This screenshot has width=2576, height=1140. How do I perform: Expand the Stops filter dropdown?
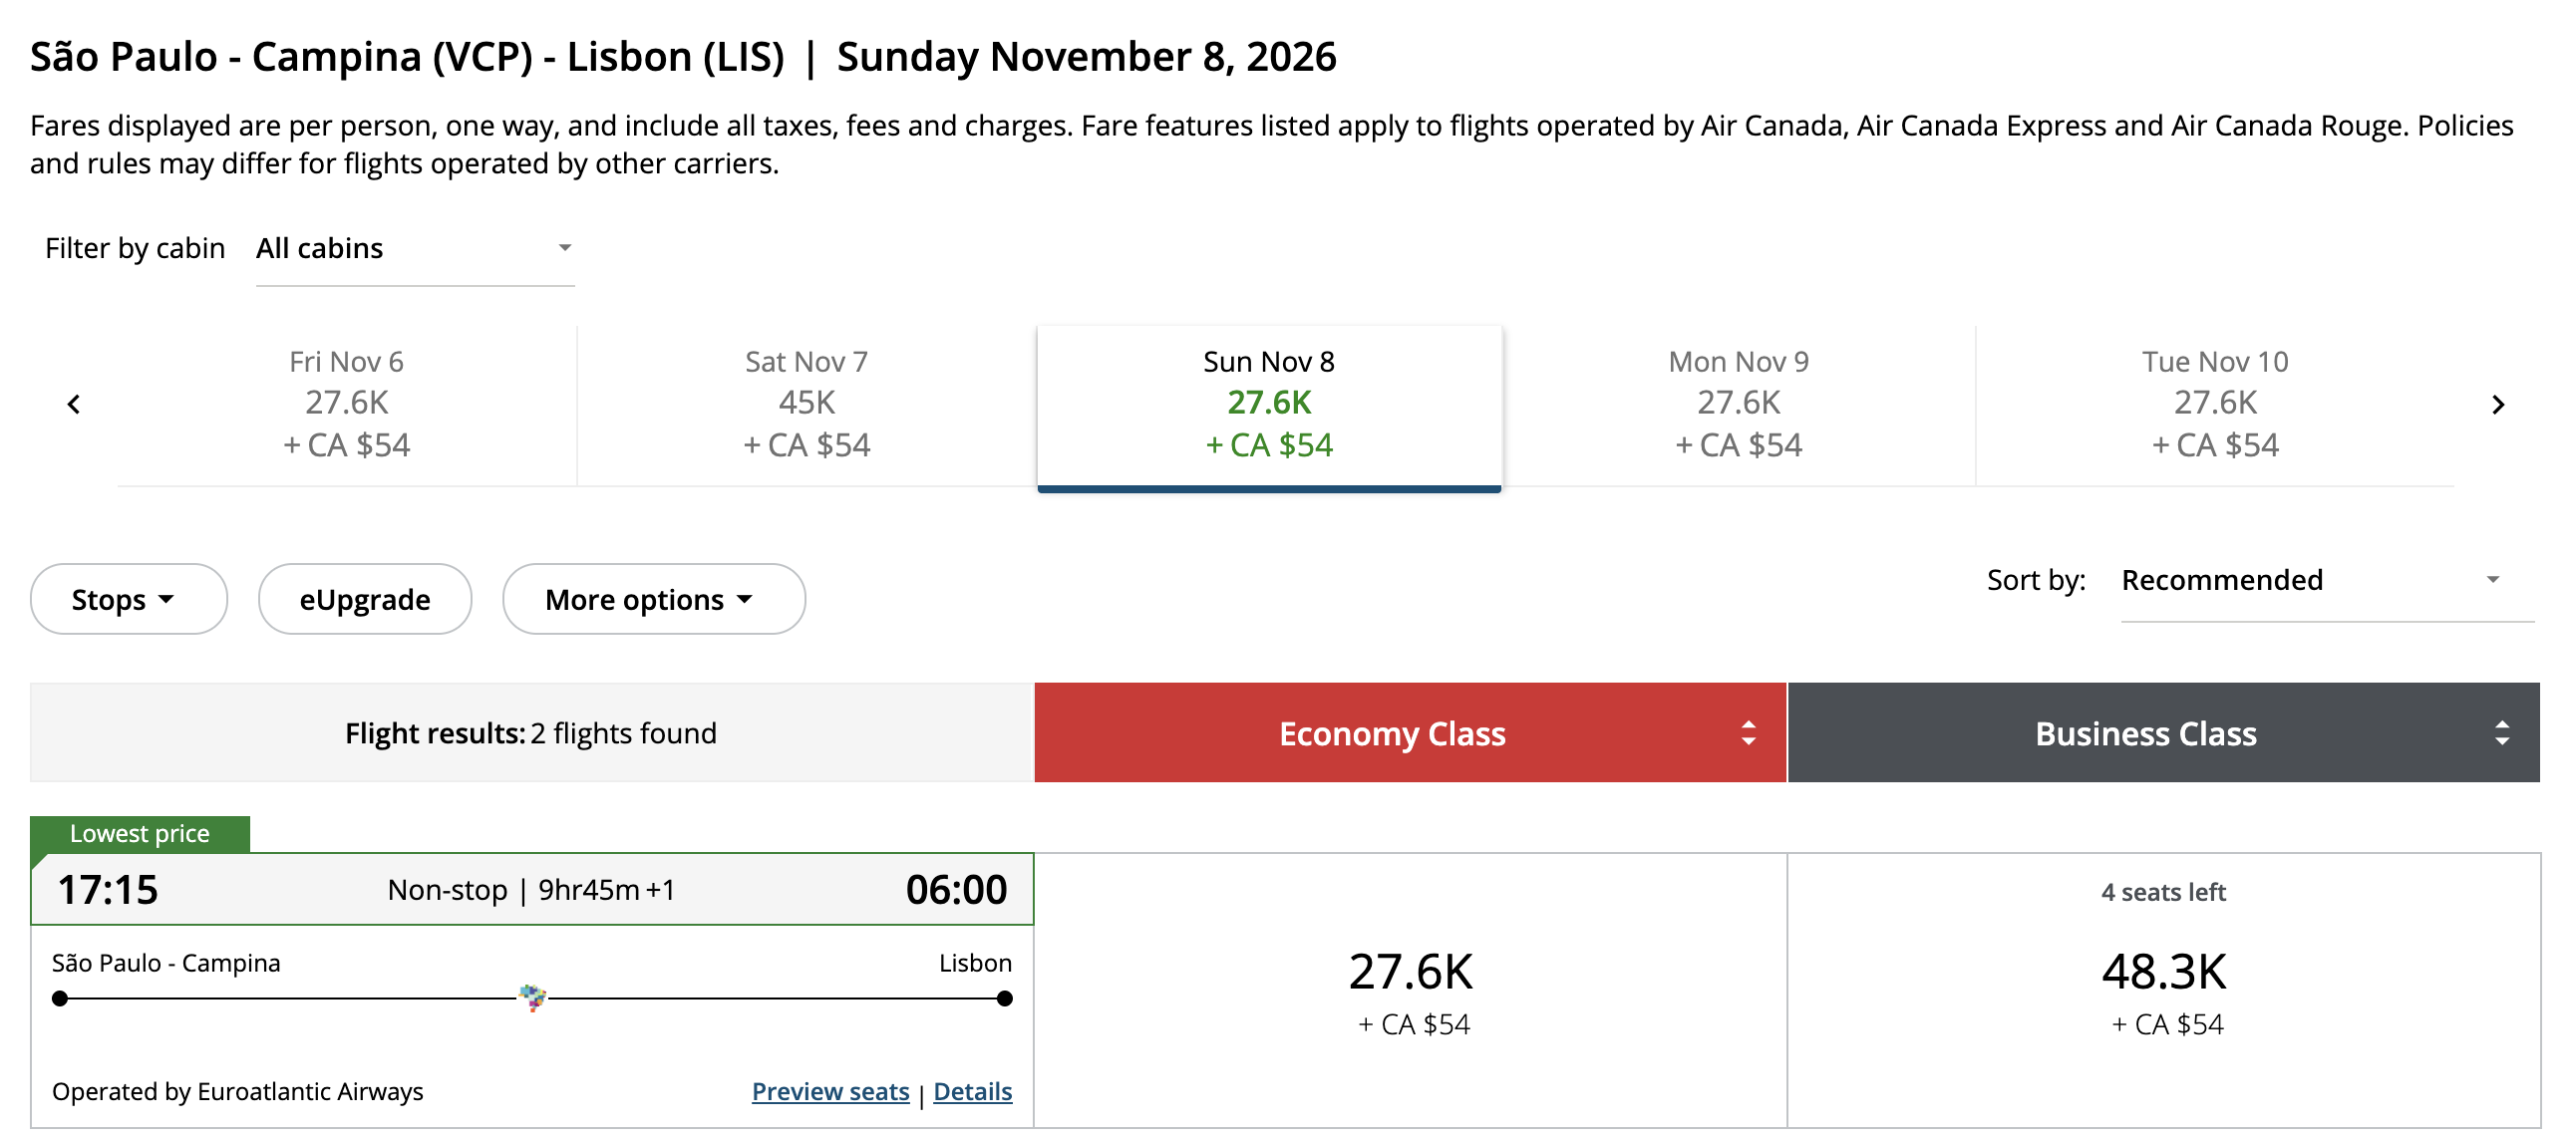tap(128, 599)
